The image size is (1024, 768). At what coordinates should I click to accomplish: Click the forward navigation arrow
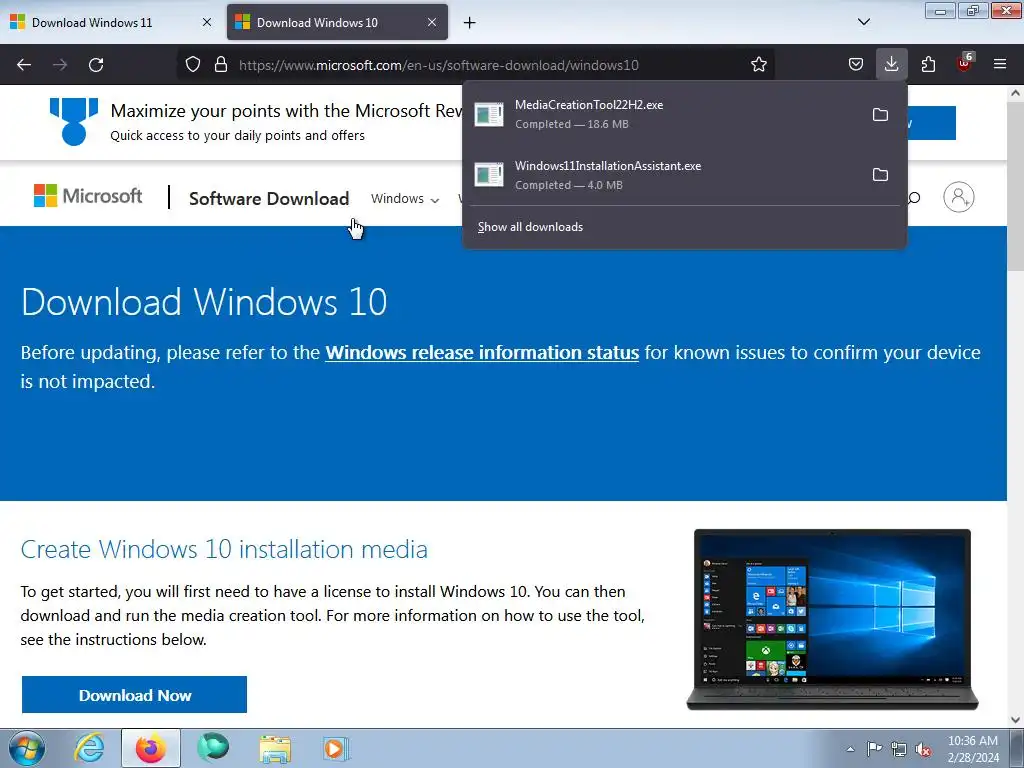point(60,65)
